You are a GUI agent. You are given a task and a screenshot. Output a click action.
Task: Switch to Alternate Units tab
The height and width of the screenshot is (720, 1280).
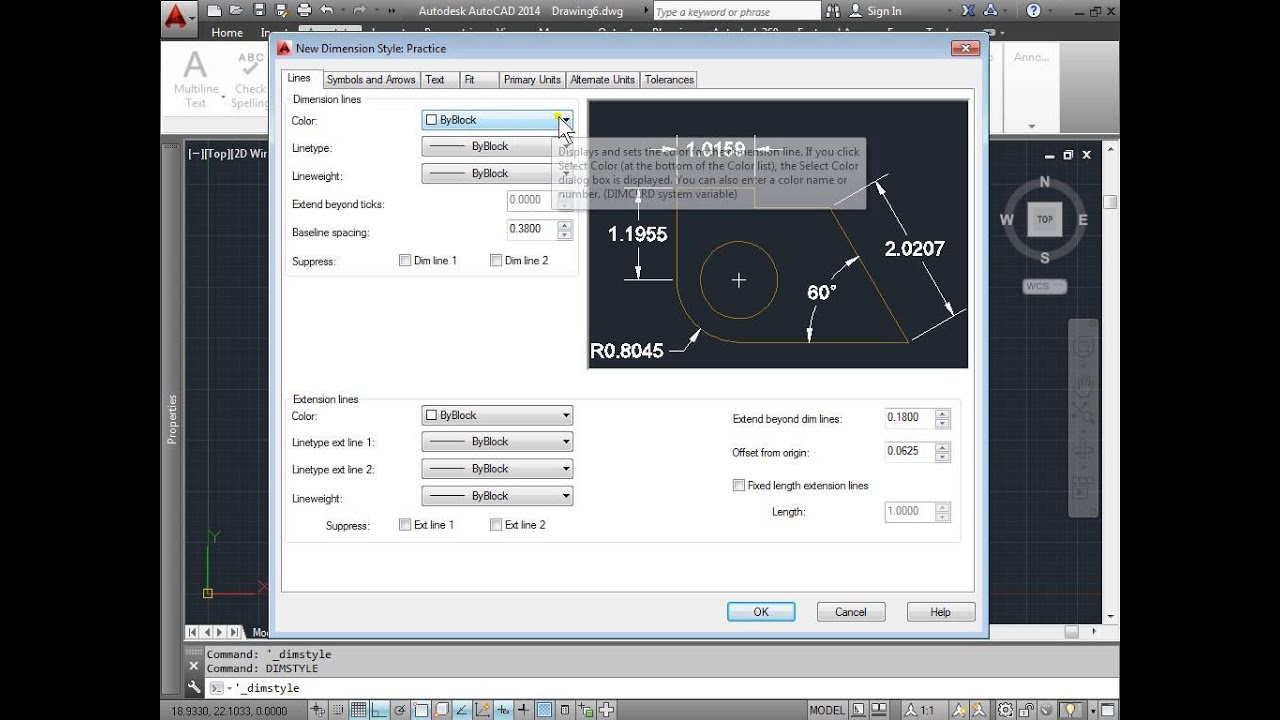tap(603, 80)
